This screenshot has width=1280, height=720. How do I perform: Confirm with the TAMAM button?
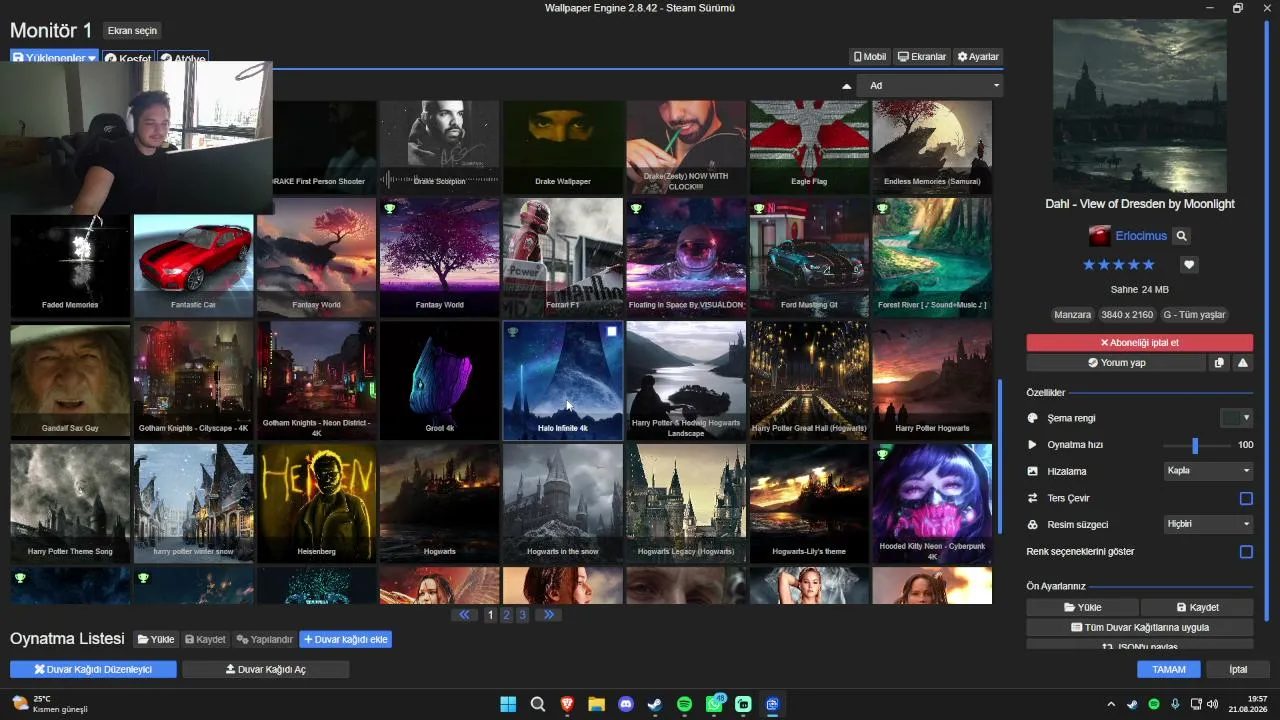click(1169, 669)
